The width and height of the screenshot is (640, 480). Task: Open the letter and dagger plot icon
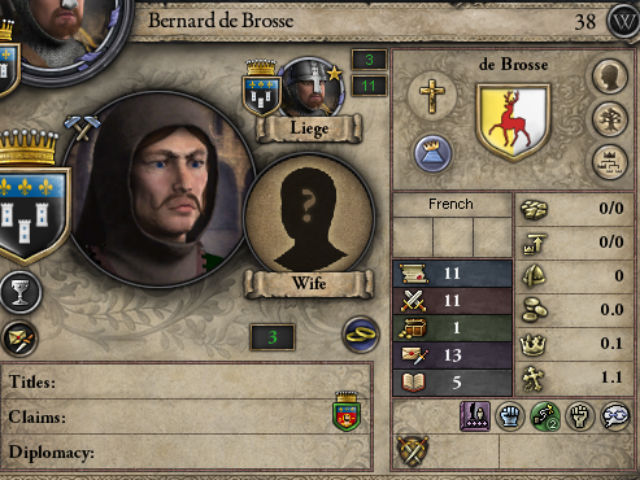tap(20, 339)
